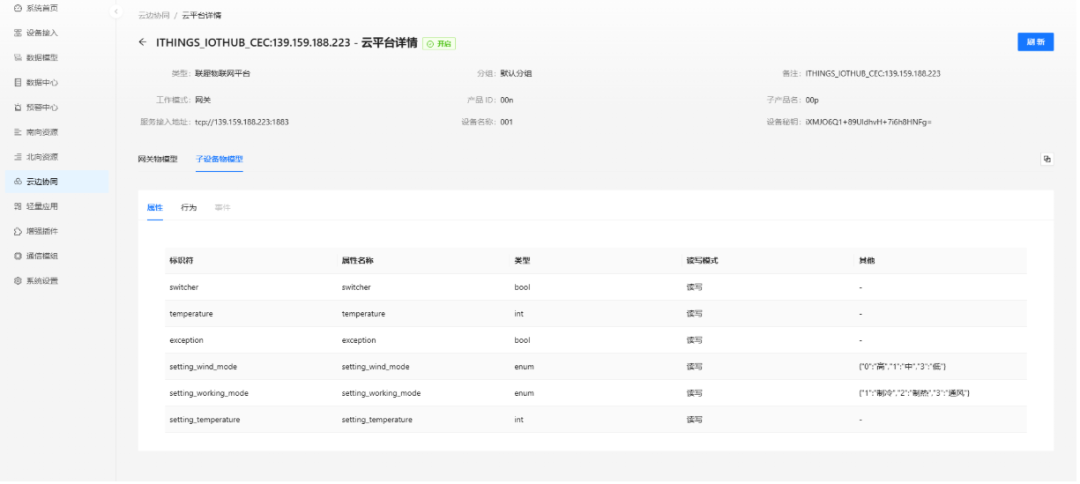The image size is (1080, 484).
Task: Click the device secret key value
Action: point(868,122)
